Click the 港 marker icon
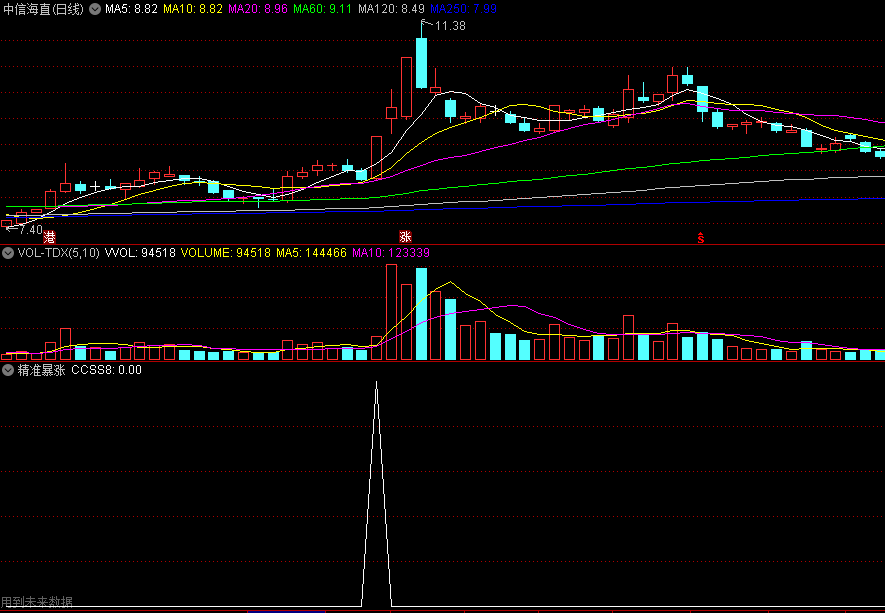This screenshot has height=613, width=885. pyautogui.click(x=50, y=237)
